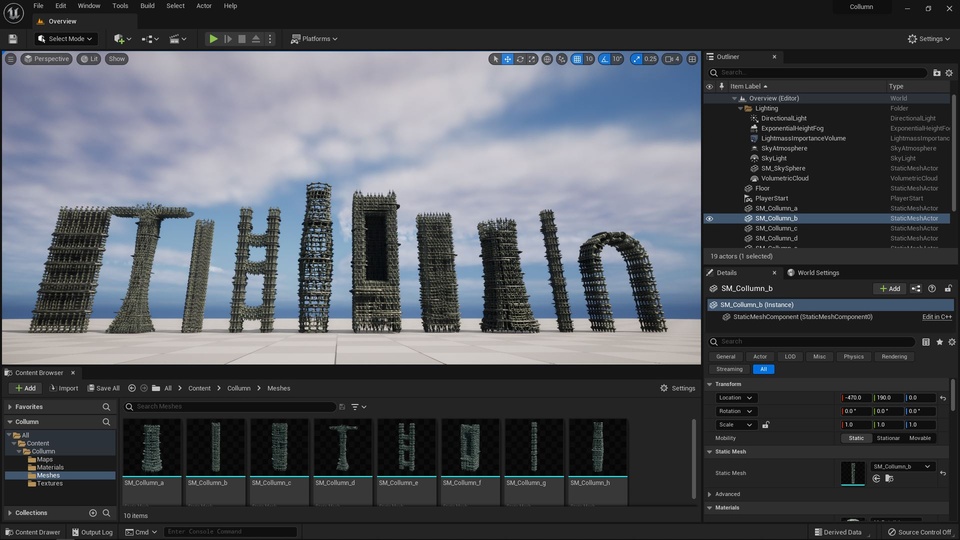Viewport: 960px width, 540px height.
Task: Toggle visibility eye for SM_Collumn_b
Action: (x=710, y=218)
